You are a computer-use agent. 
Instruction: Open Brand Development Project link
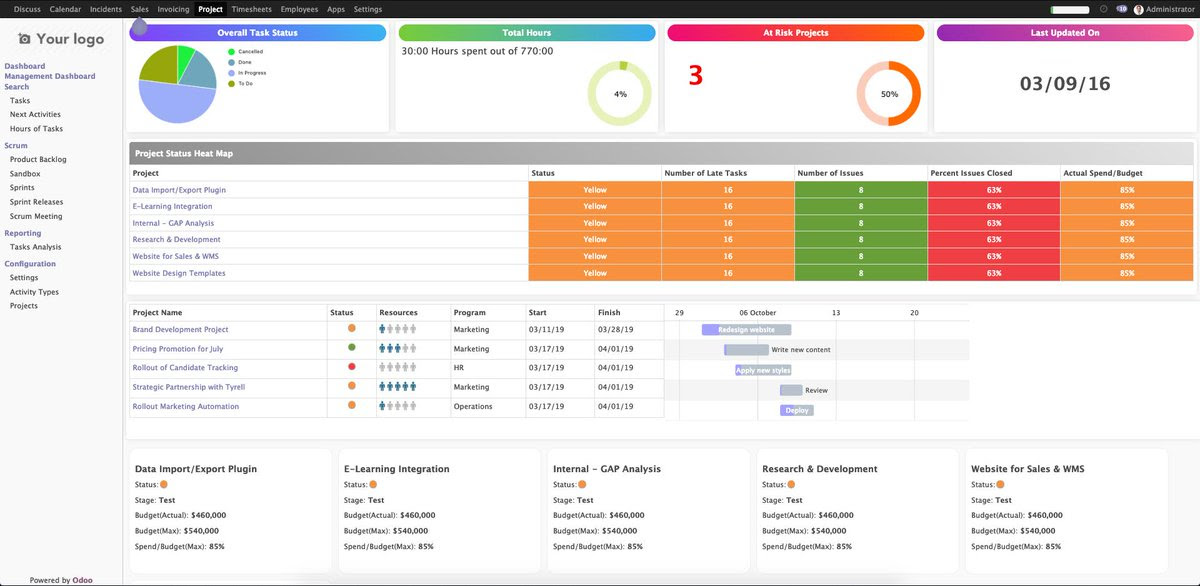180,329
